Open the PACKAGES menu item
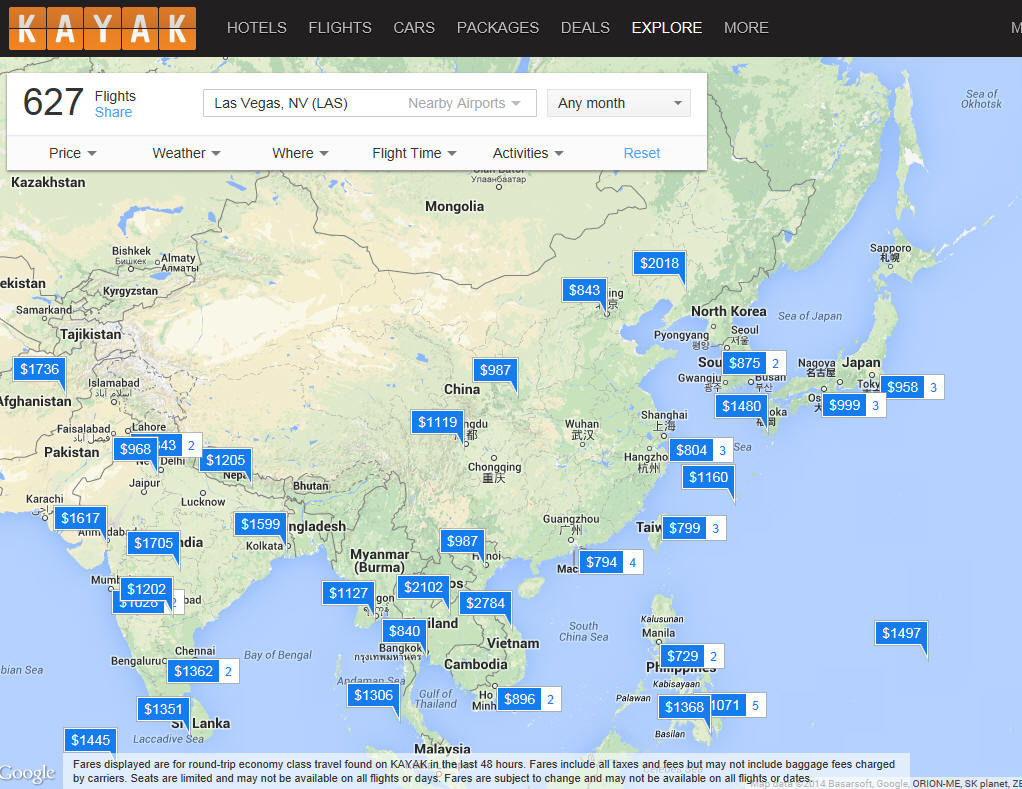This screenshot has height=789, width=1022. [498, 28]
